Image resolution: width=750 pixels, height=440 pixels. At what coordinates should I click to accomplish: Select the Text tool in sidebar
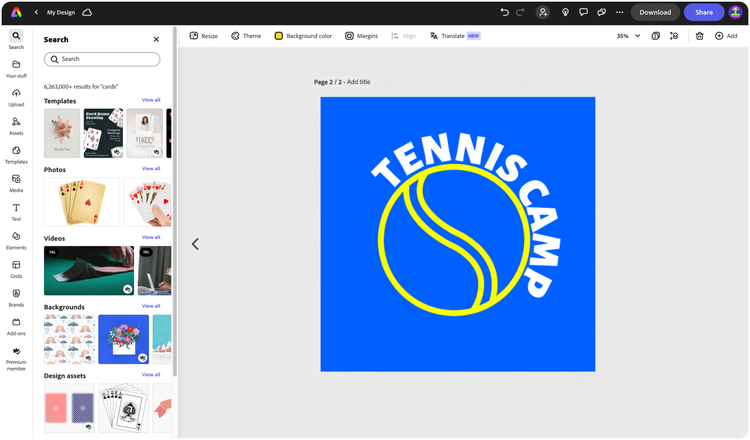16,212
